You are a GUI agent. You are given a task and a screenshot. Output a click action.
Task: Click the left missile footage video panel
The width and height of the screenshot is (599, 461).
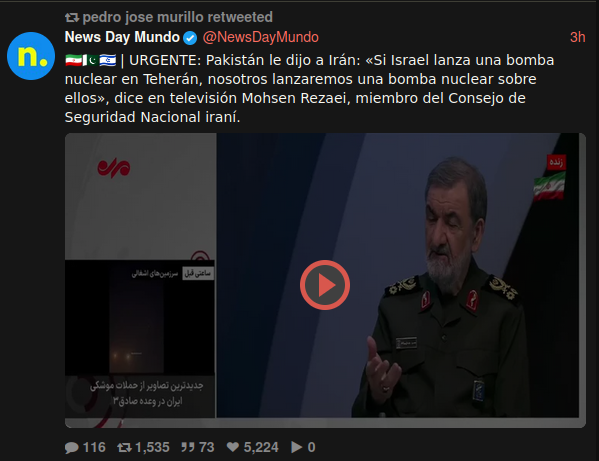tap(140, 317)
